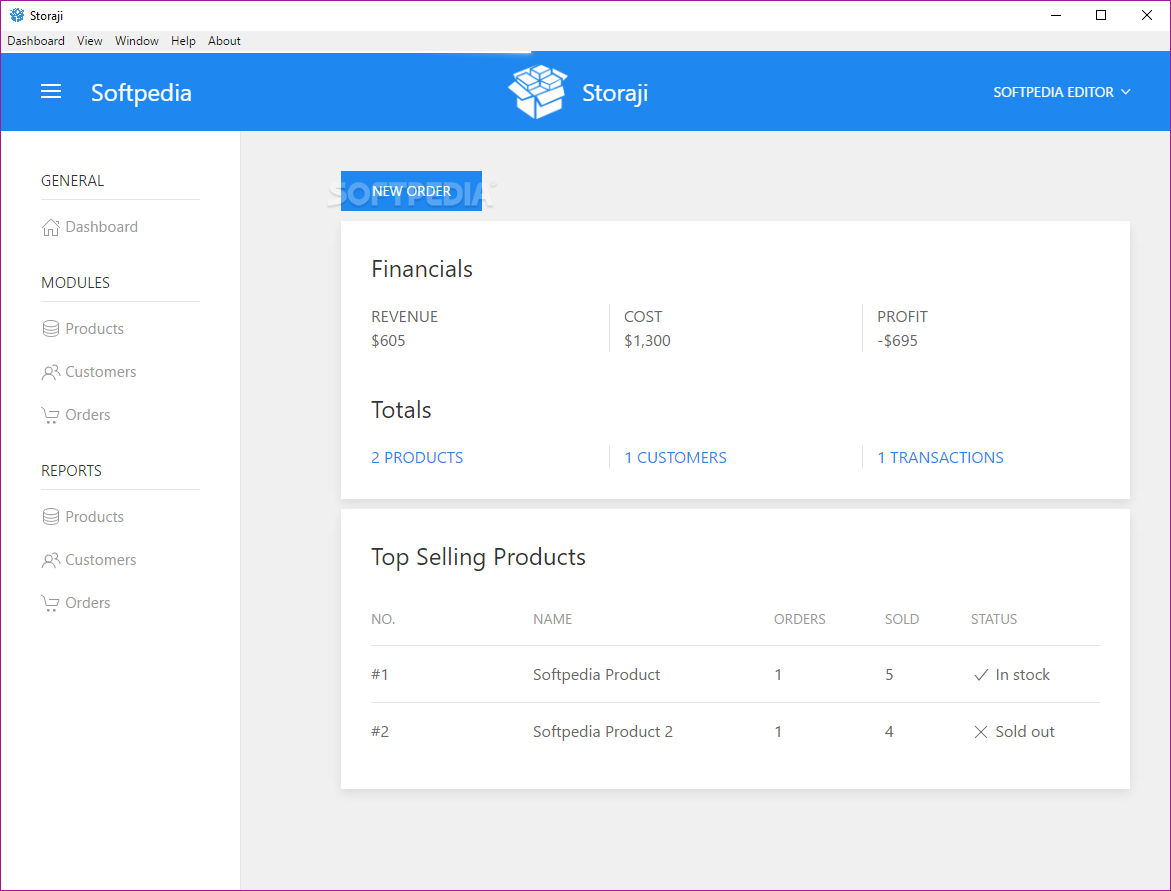
Task: Open Products module in sidebar
Action: coord(83,329)
